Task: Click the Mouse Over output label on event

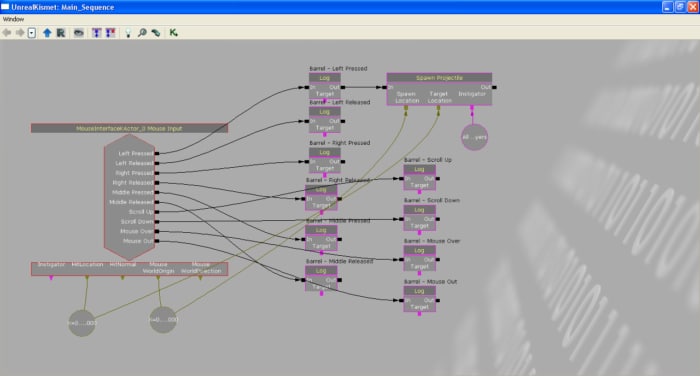Action: click(x=137, y=231)
